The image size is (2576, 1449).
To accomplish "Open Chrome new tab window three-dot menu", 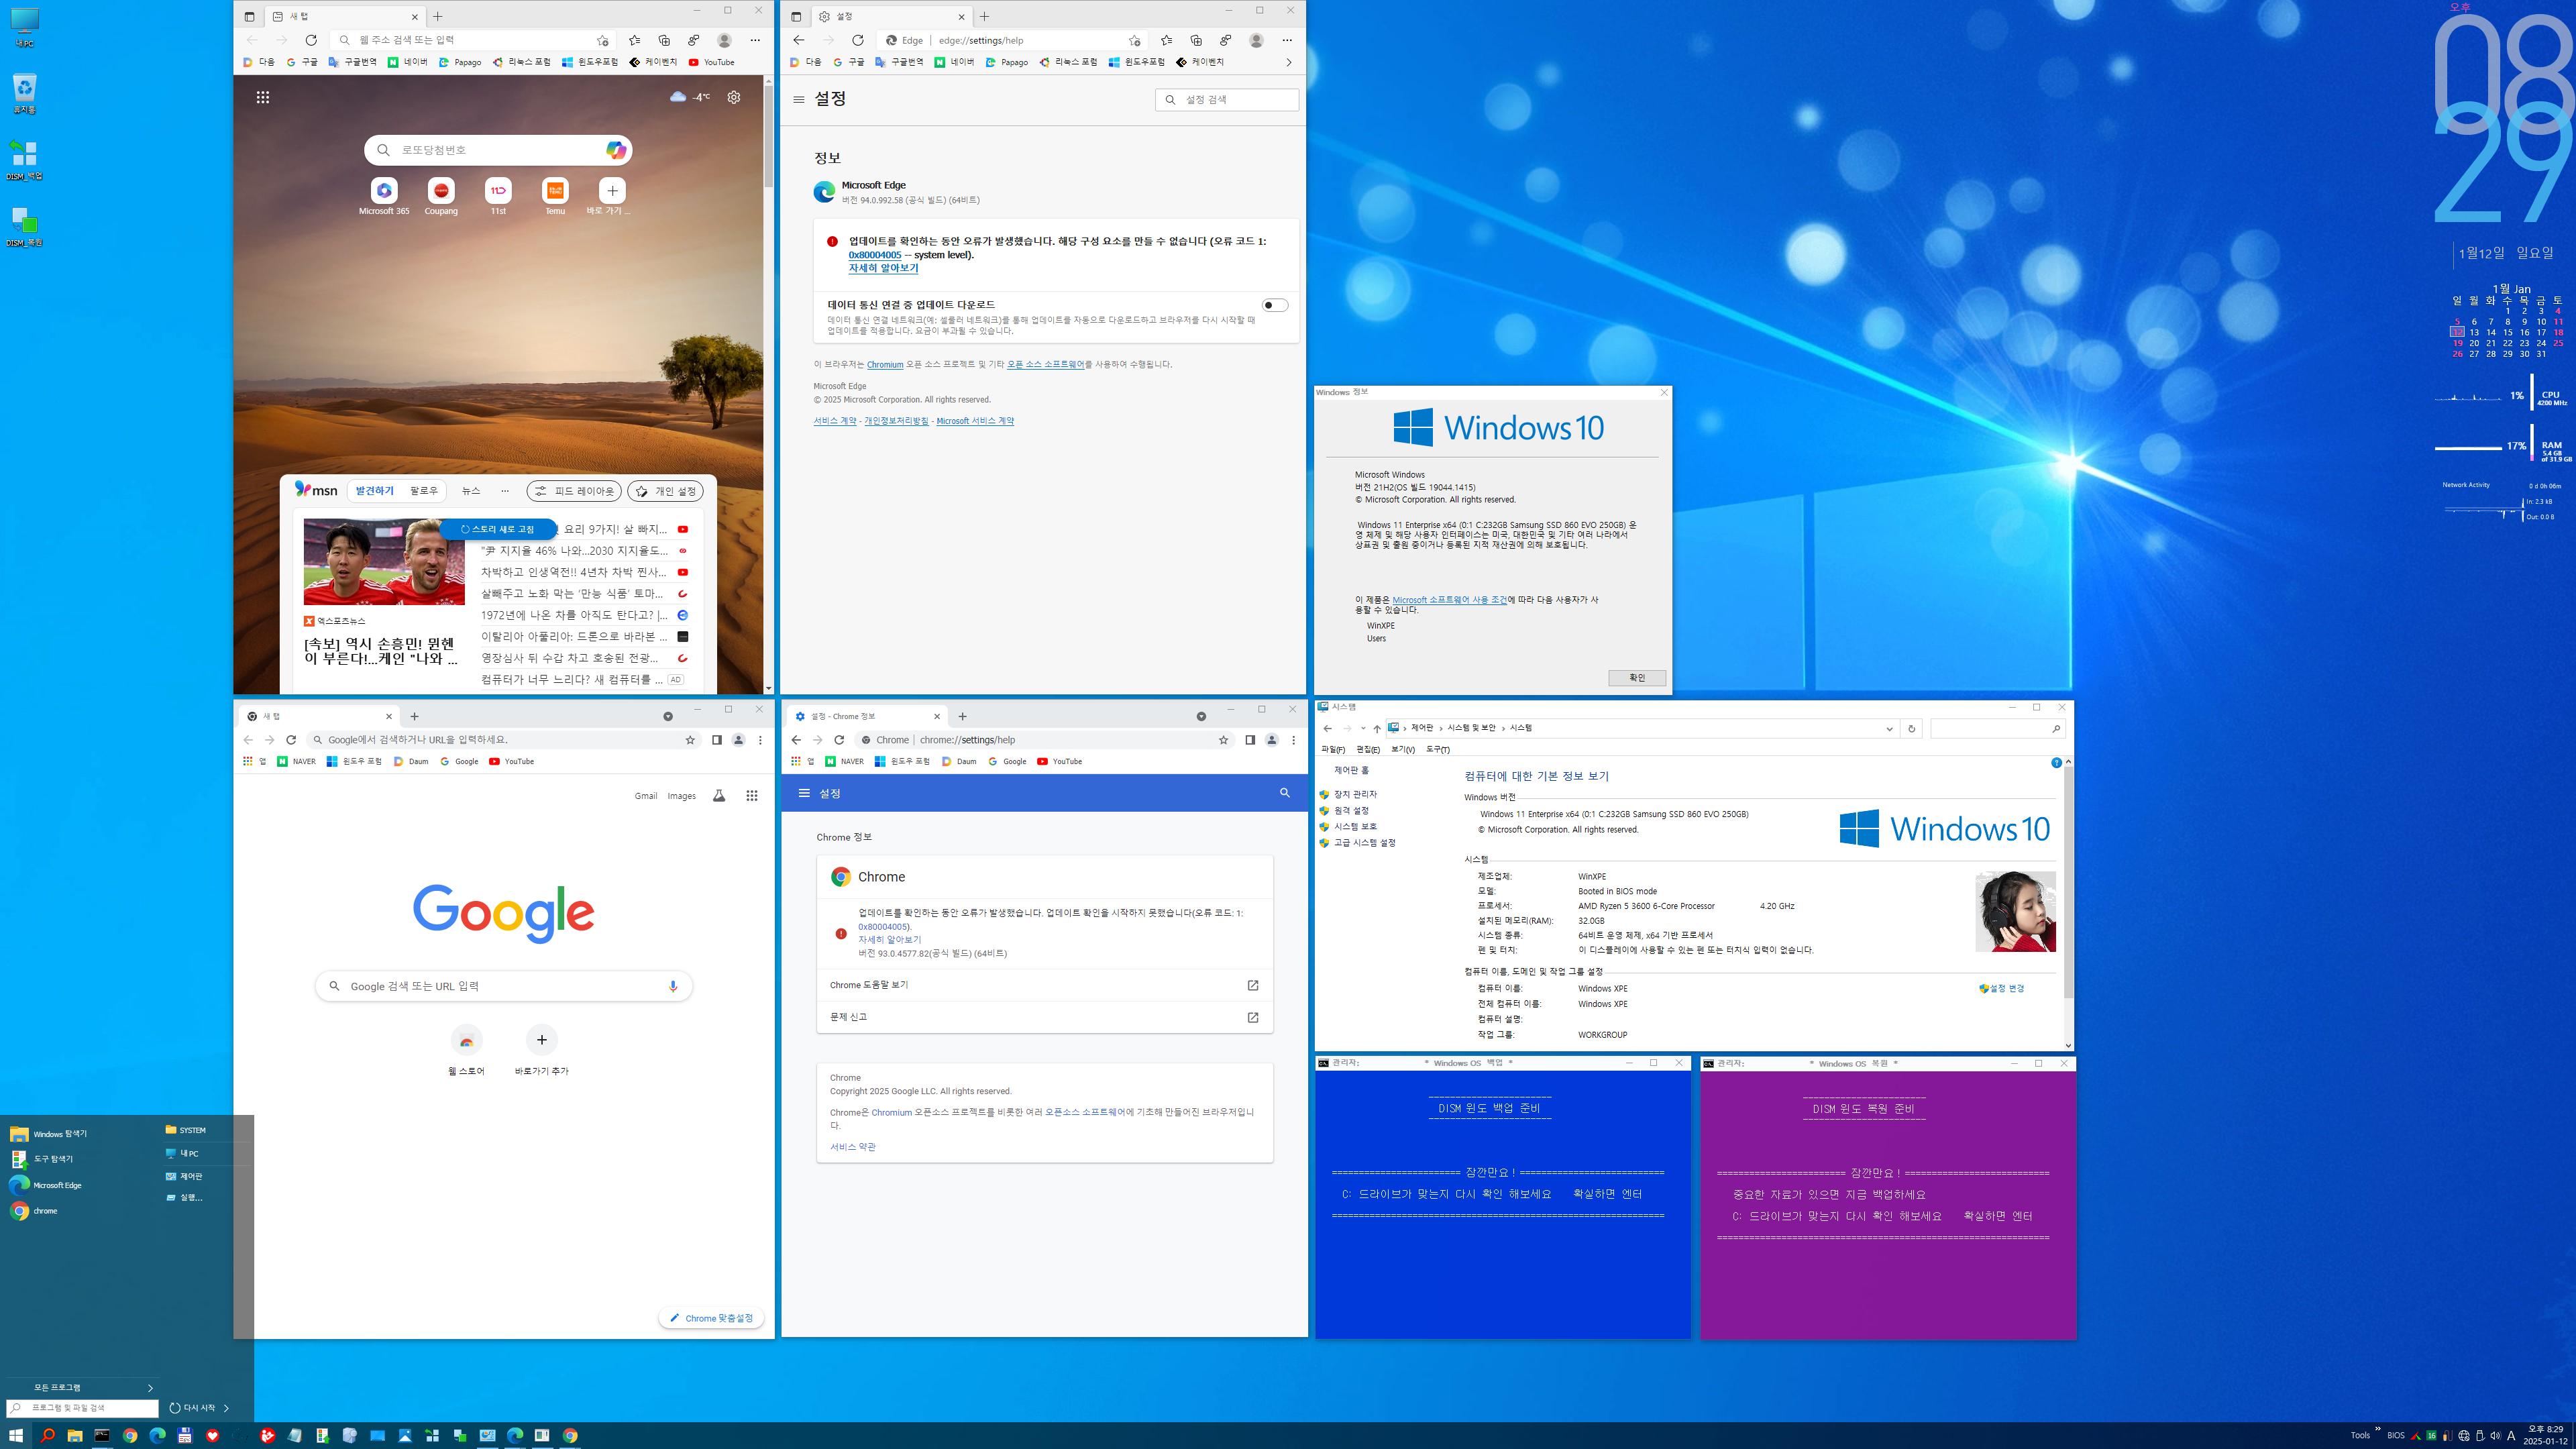I will point(760,740).
